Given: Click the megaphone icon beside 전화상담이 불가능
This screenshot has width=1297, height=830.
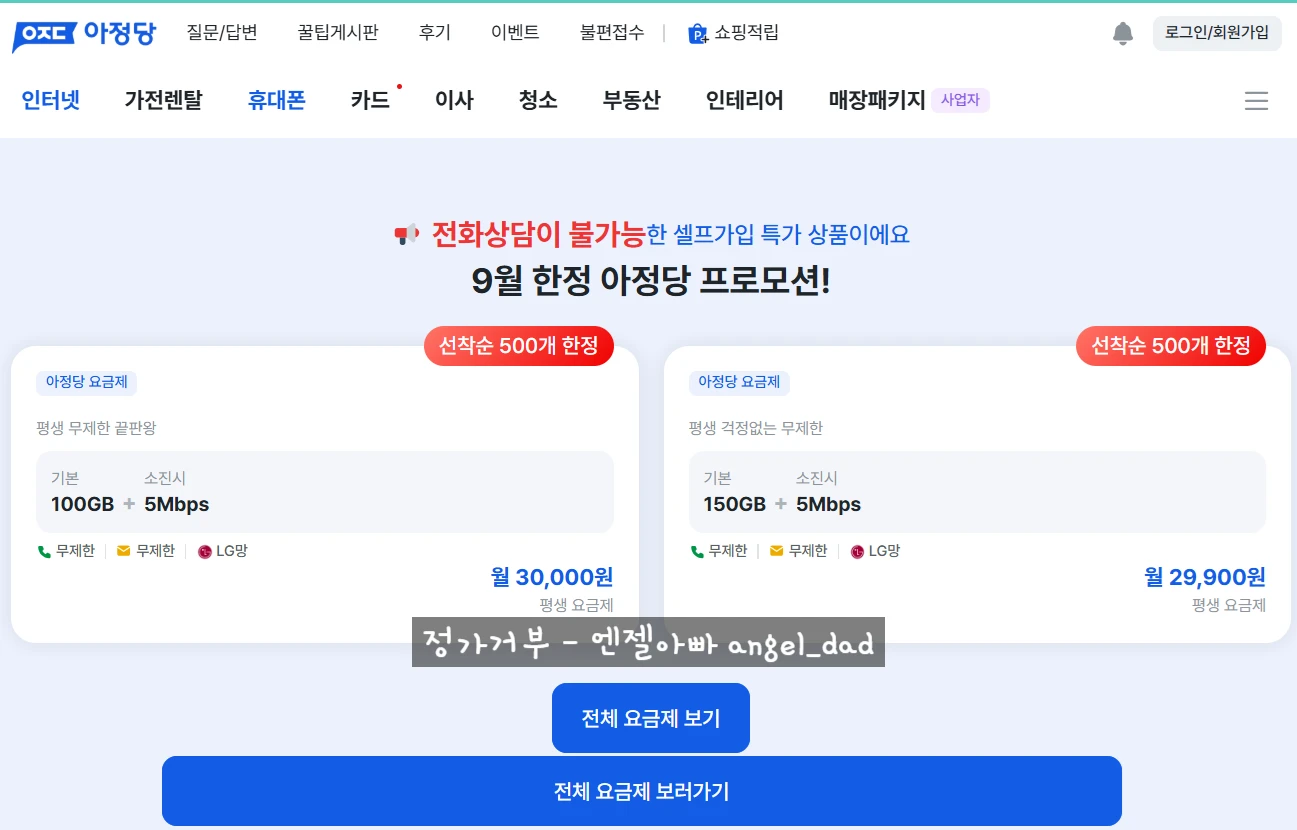Looking at the screenshot, I should pyautogui.click(x=407, y=235).
